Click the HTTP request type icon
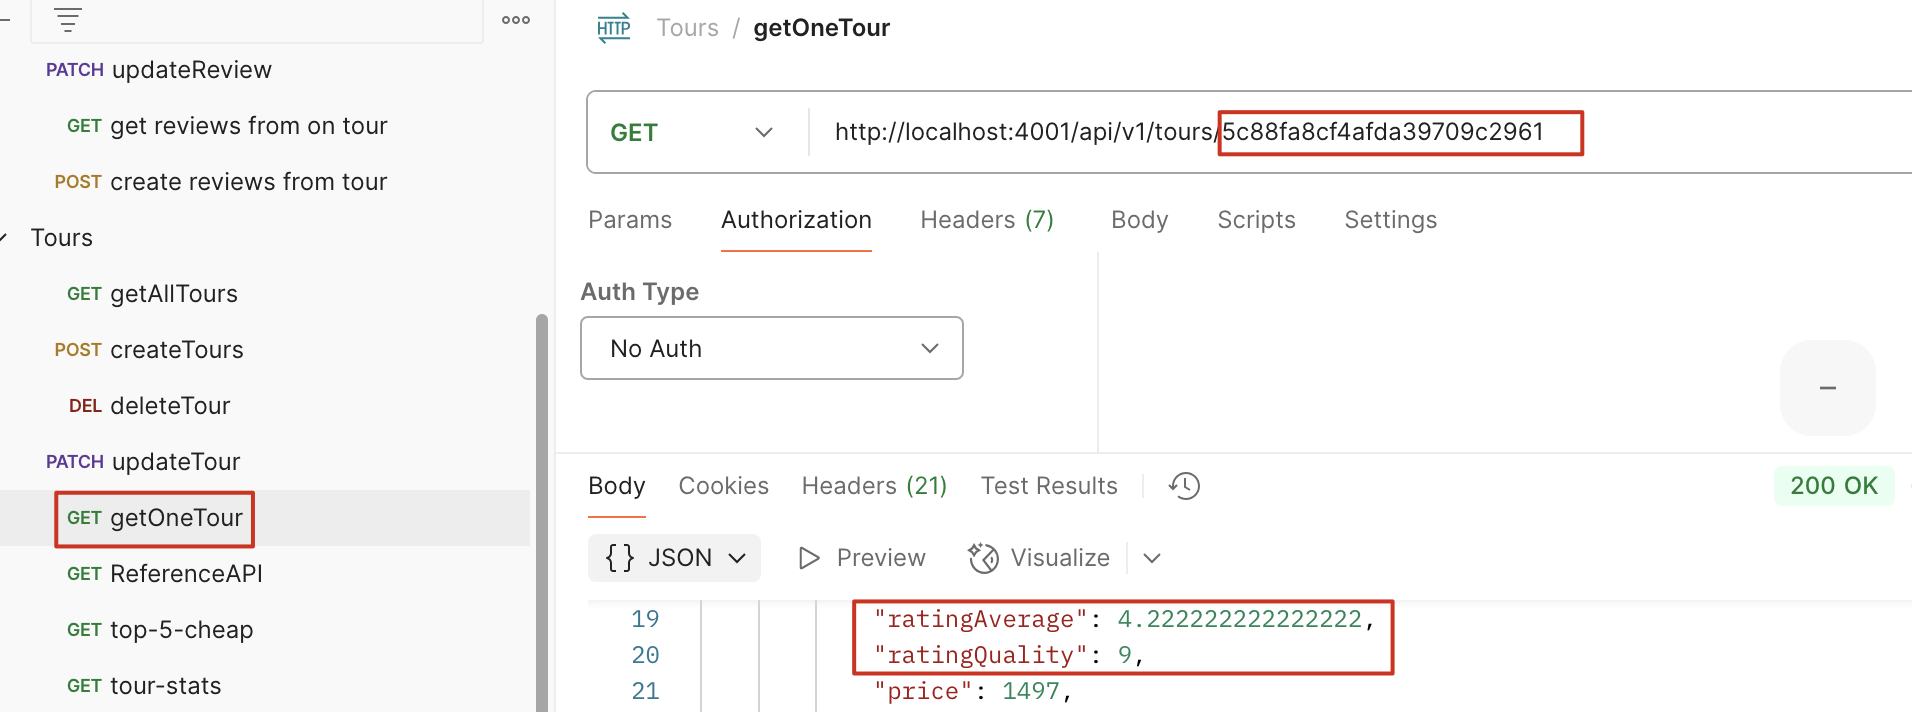This screenshot has width=1912, height=712. 613,28
